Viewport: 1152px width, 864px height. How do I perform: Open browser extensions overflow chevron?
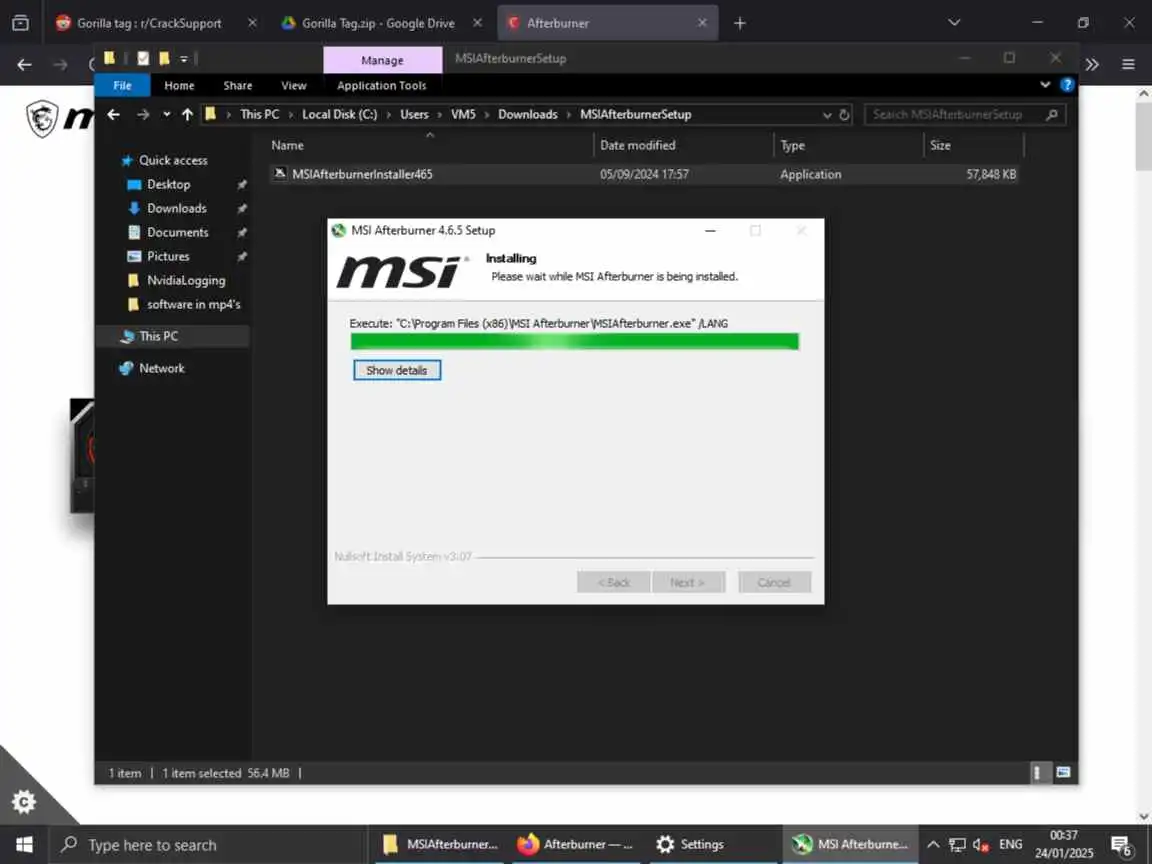(1092, 65)
